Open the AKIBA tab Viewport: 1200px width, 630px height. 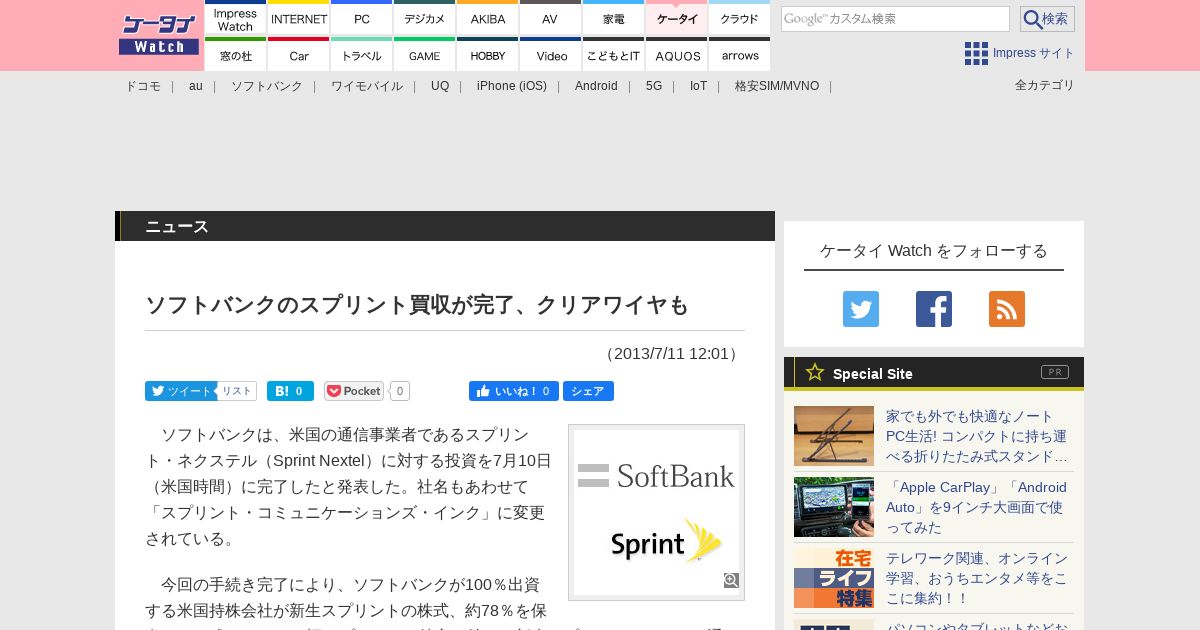coord(488,18)
